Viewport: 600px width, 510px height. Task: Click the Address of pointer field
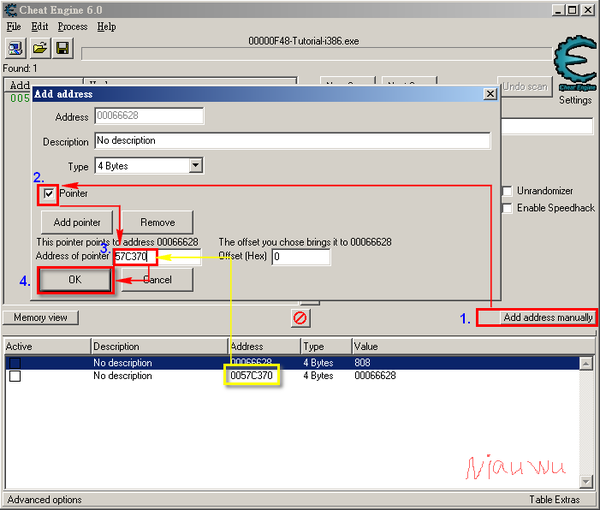157,257
